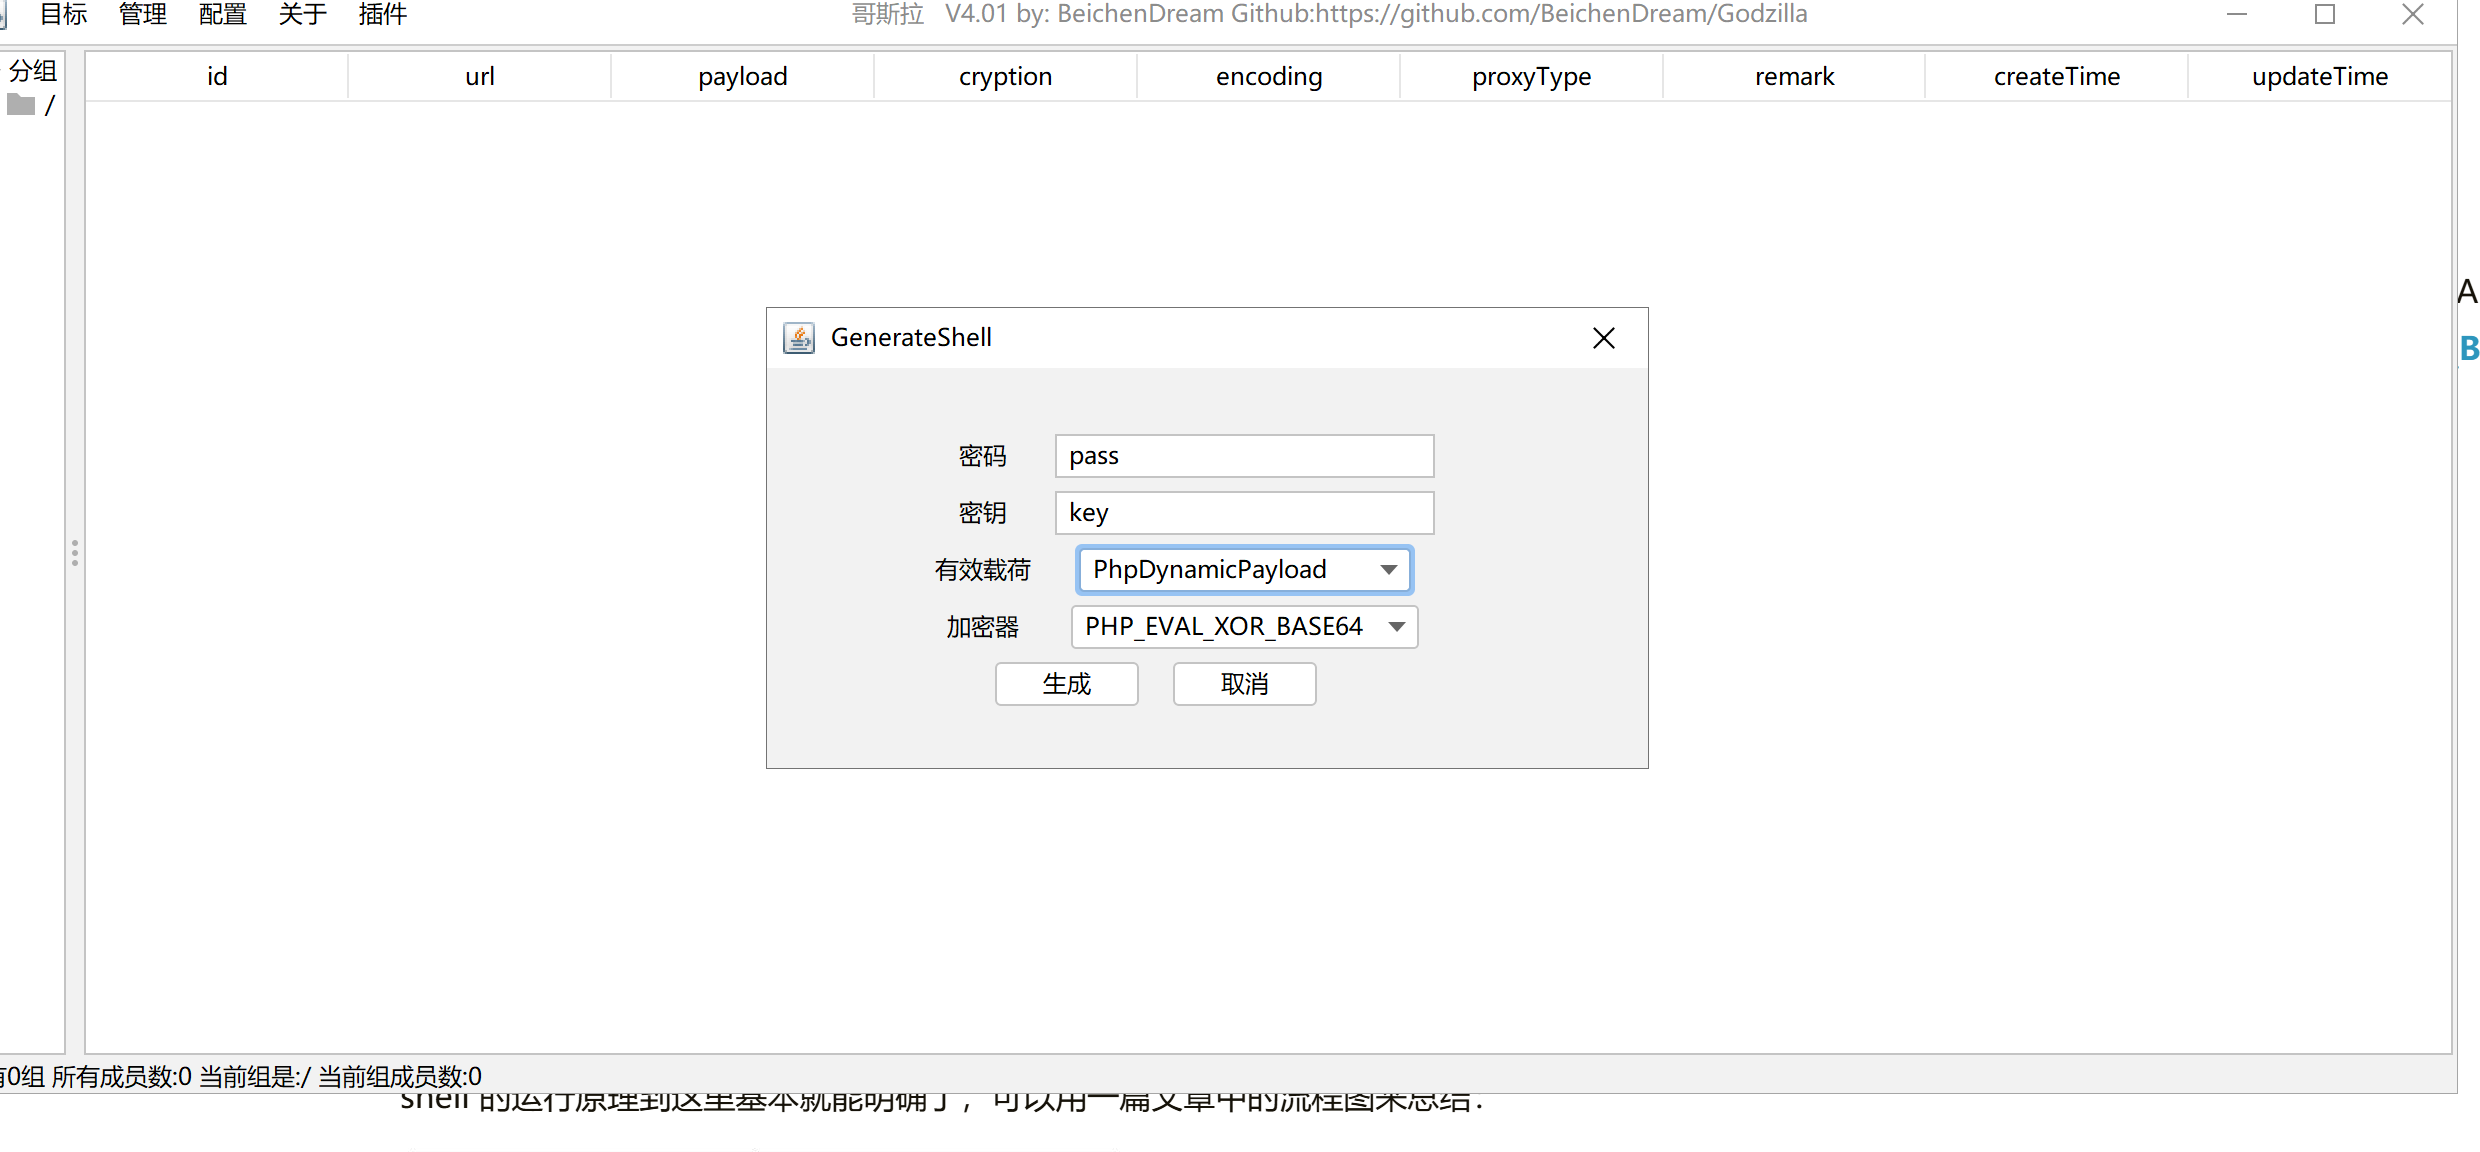Open the 关于 menu

pos(303,14)
